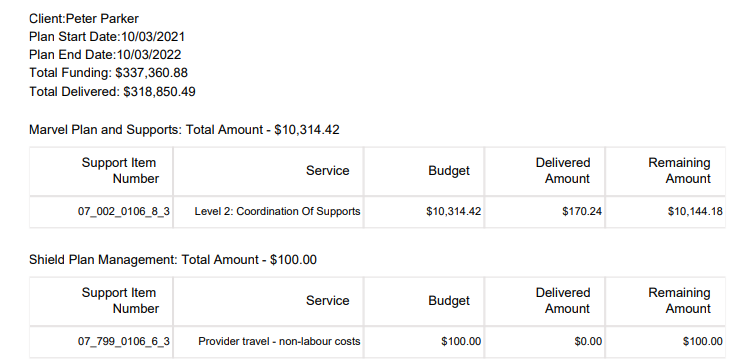The image size is (748, 362).
Task: Select the Total Delivered $318,850.49 line
Action: (x=112, y=92)
